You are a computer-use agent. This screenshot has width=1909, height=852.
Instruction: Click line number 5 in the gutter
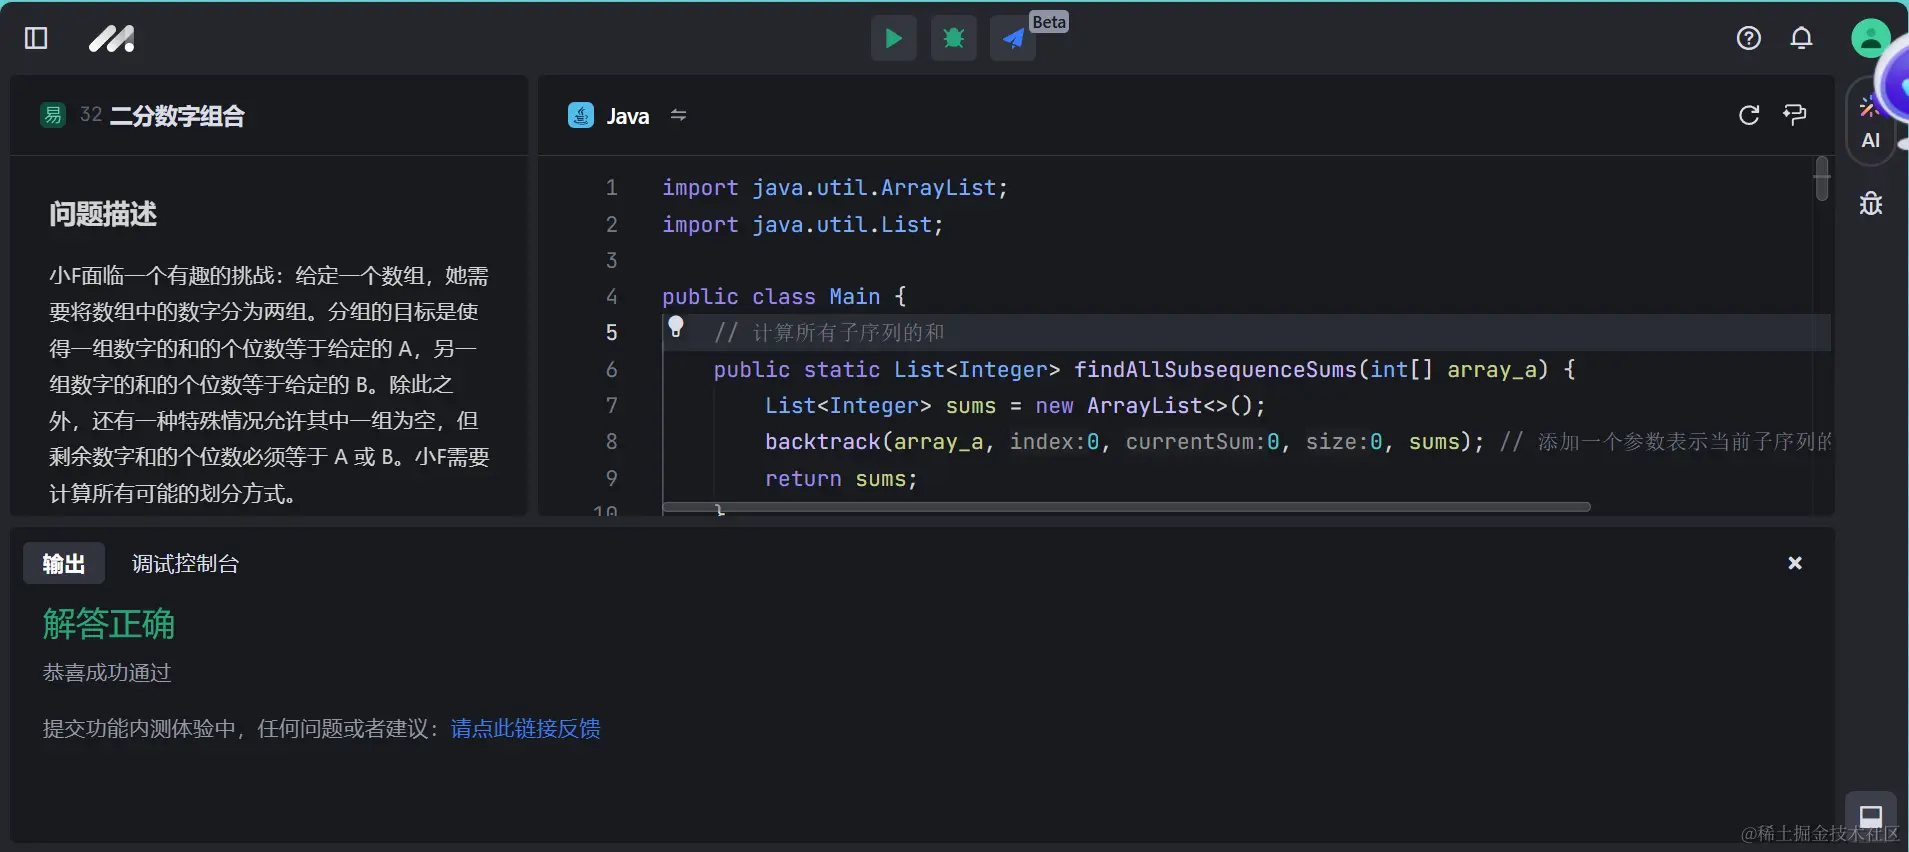point(612,333)
